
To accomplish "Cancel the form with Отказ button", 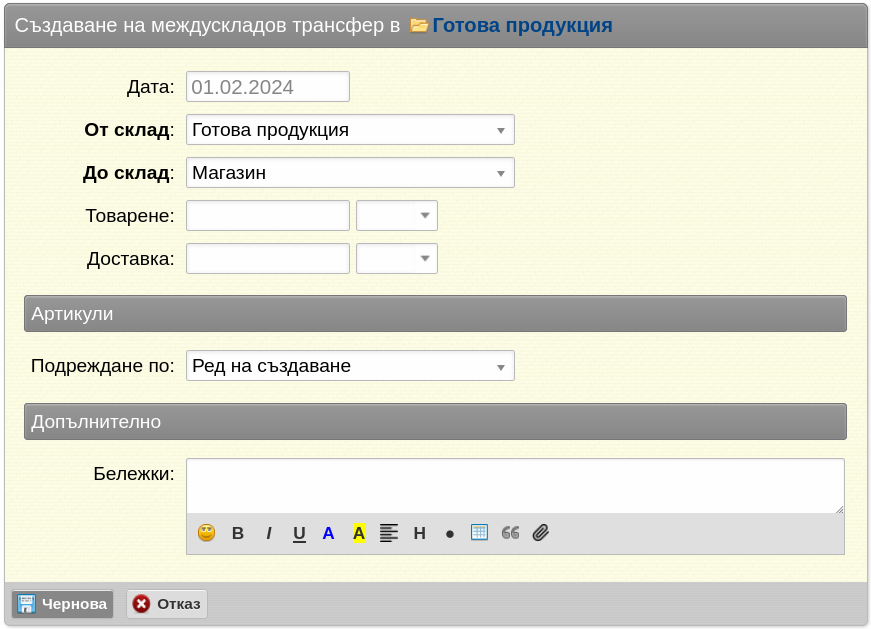I will pos(167,604).
